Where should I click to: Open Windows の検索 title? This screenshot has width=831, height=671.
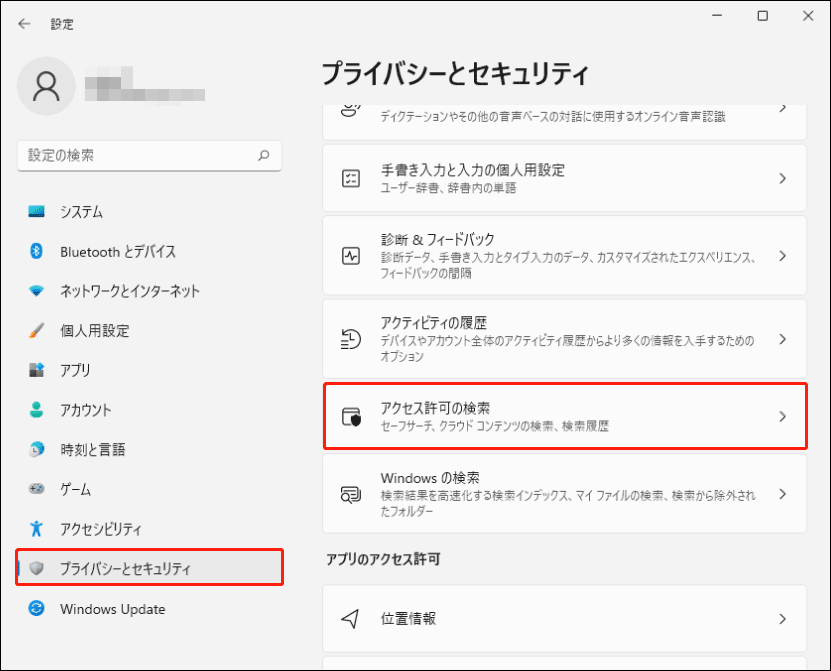[430, 478]
